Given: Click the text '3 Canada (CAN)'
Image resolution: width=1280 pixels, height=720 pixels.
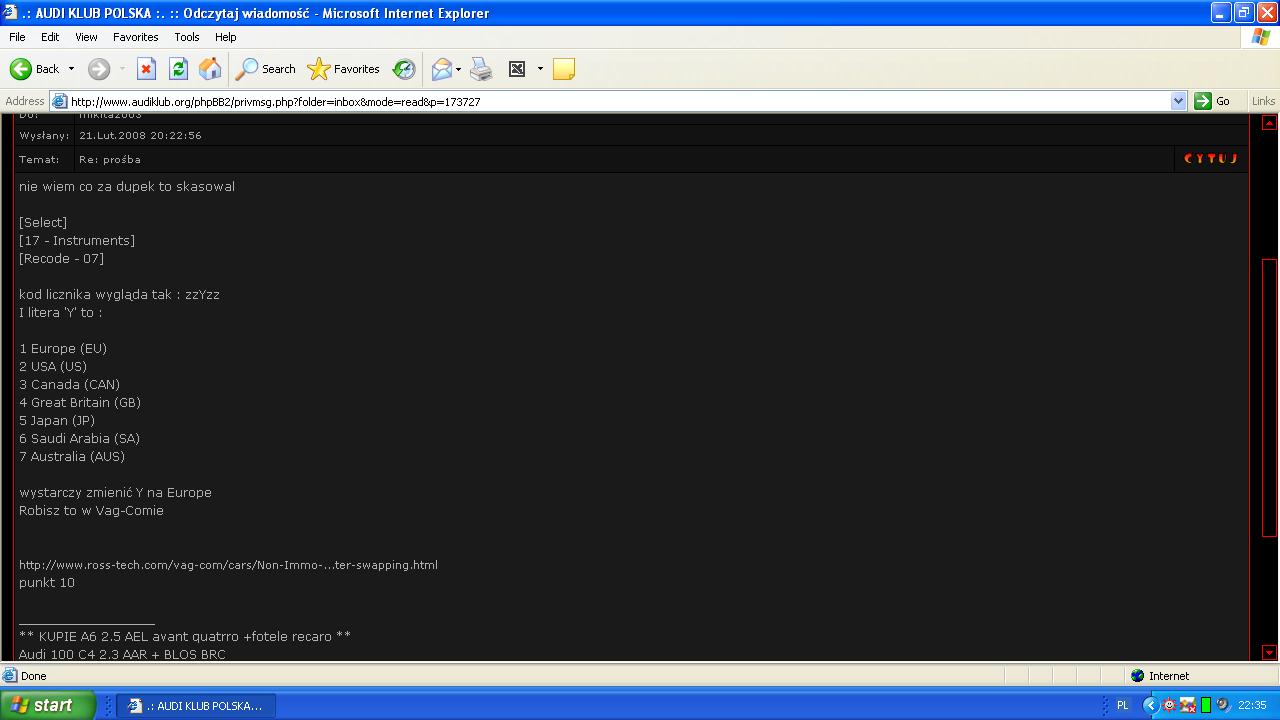Looking at the screenshot, I should pos(69,384).
